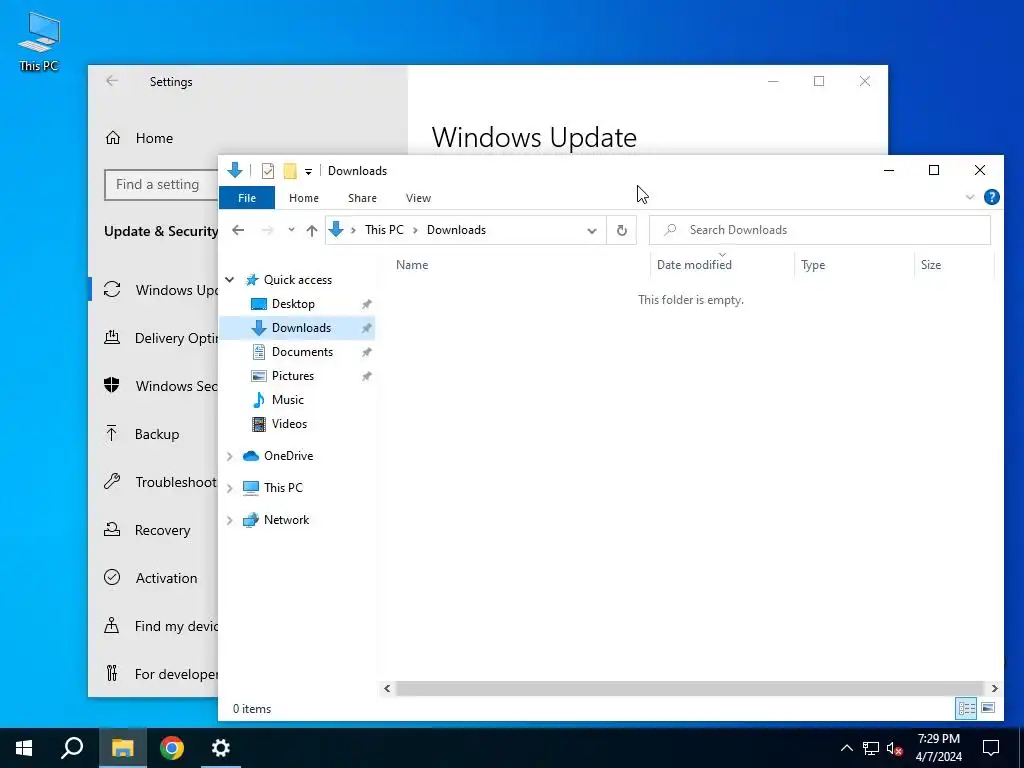The width and height of the screenshot is (1024, 768).
Task: Open Properties quick access toolbar icon
Action: [x=268, y=171]
